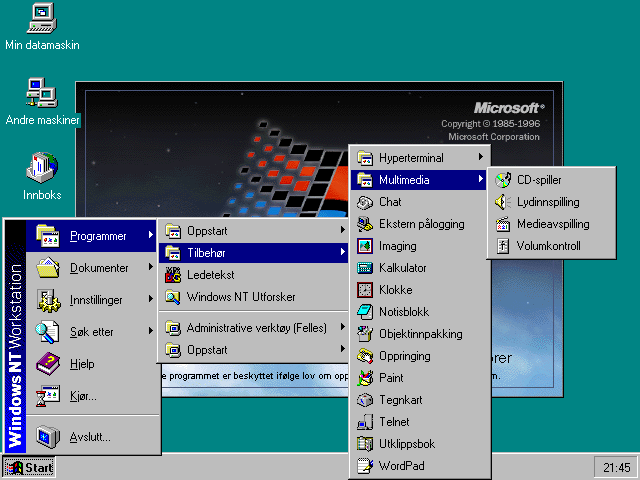Open the CD-spiller icon in Multimedia submenu
The width and height of the screenshot is (640, 480).
tap(503, 180)
